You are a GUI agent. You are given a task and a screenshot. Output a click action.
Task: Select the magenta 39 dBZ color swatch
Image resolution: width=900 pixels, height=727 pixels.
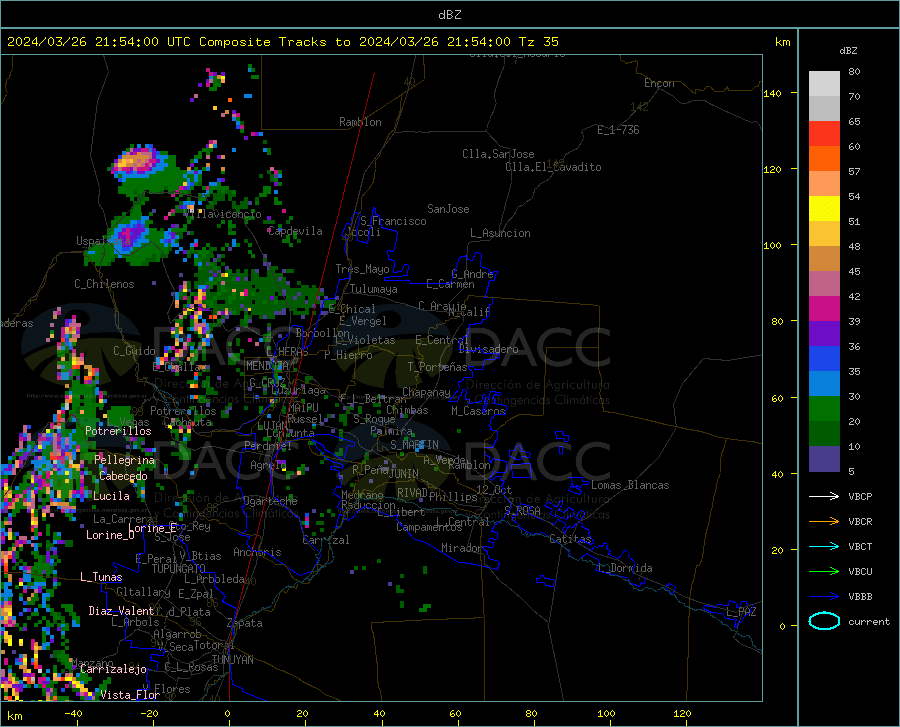click(824, 309)
